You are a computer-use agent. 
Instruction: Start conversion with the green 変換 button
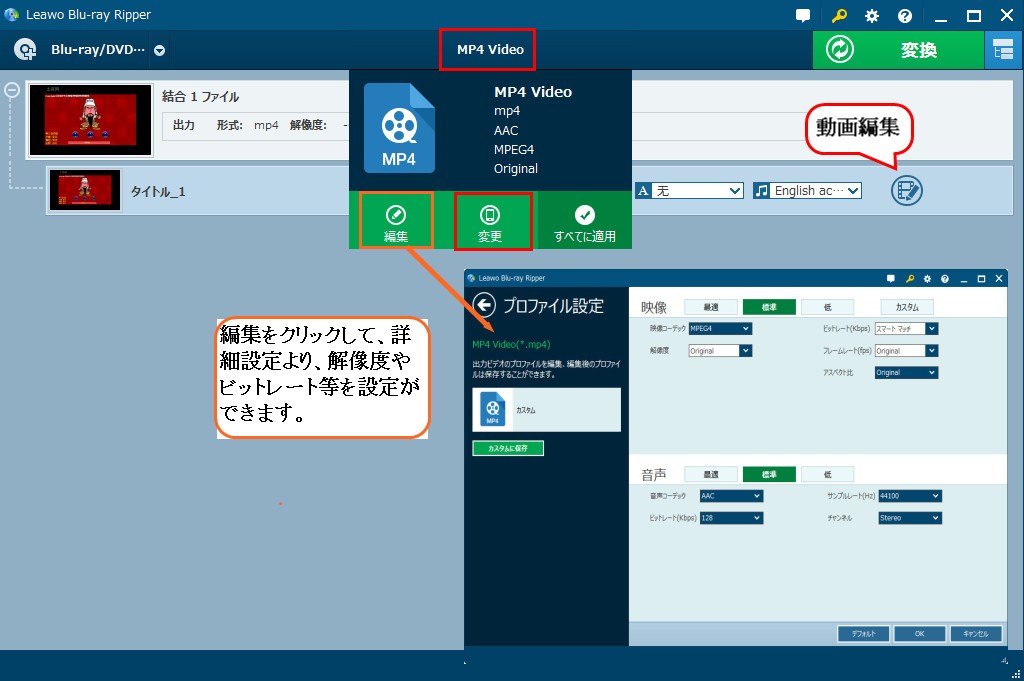(x=898, y=50)
